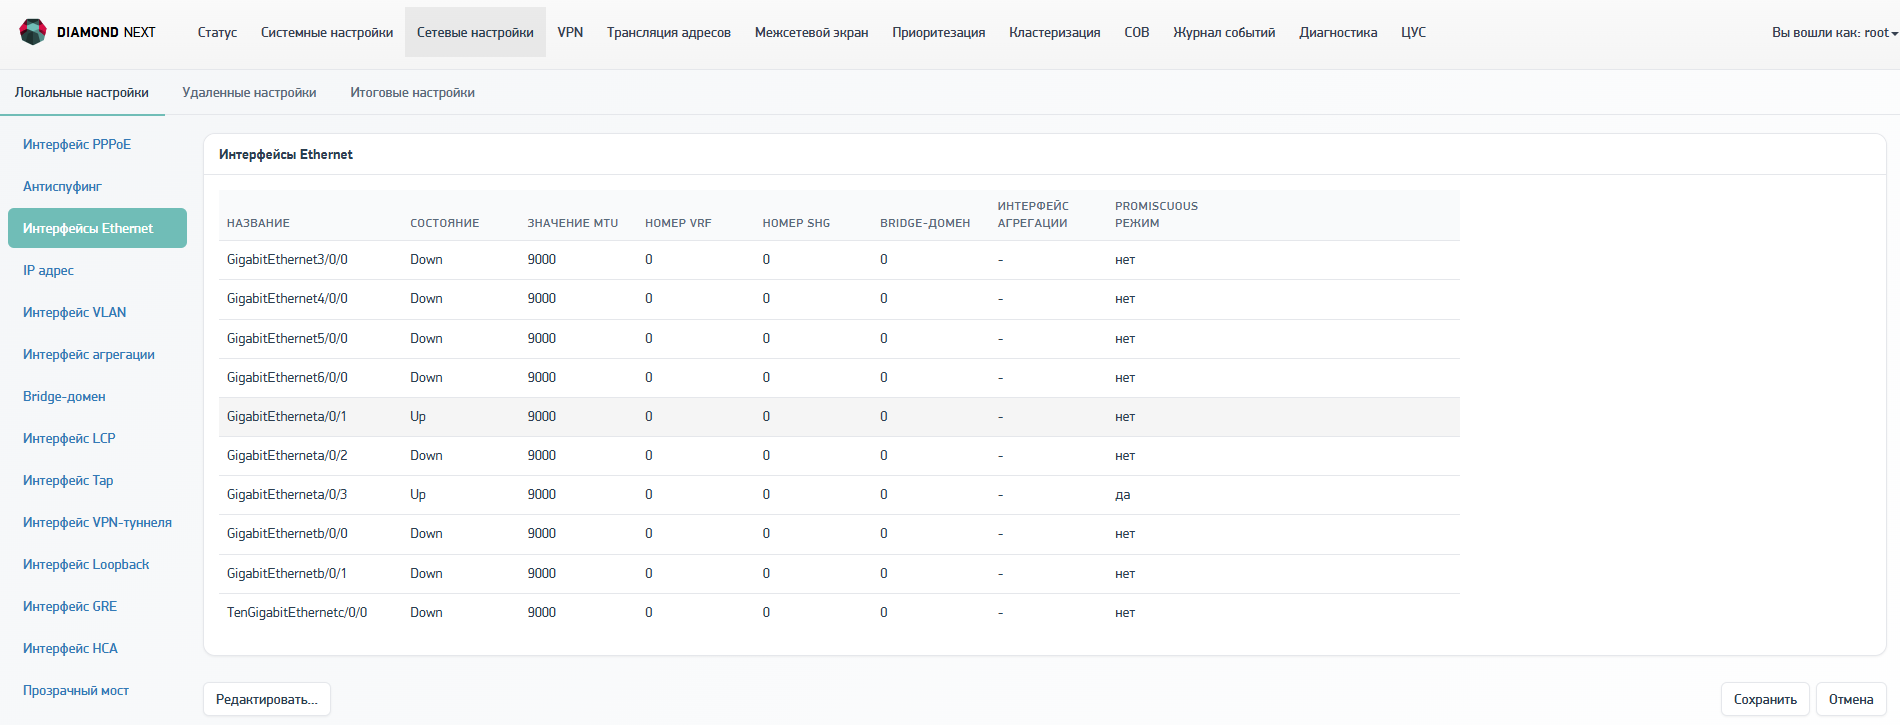Select the Сетевые настройки menu item

pyautogui.click(x=475, y=32)
